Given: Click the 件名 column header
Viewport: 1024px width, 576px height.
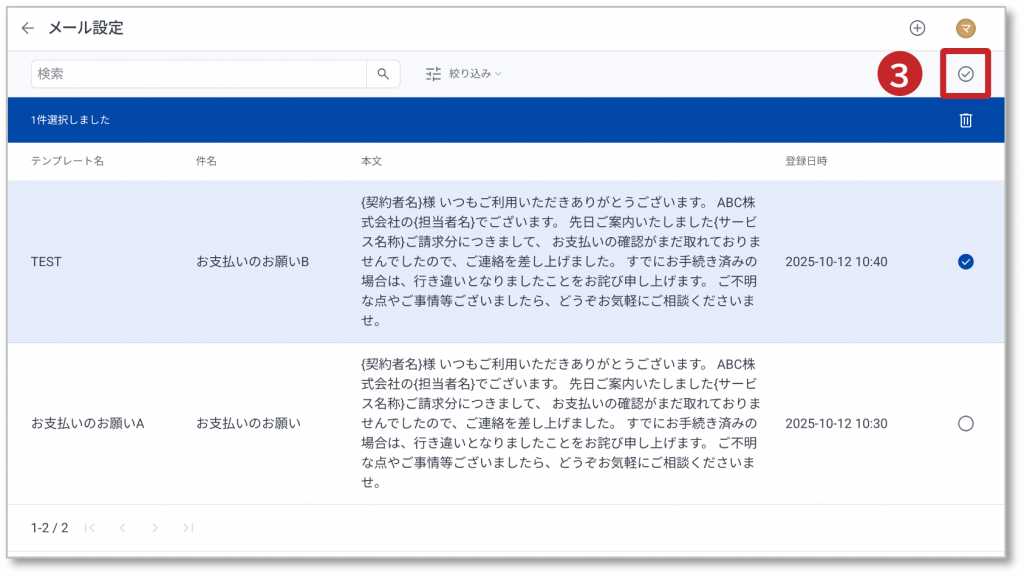Looking at the screenshot, I should click(x=207, y=161).
